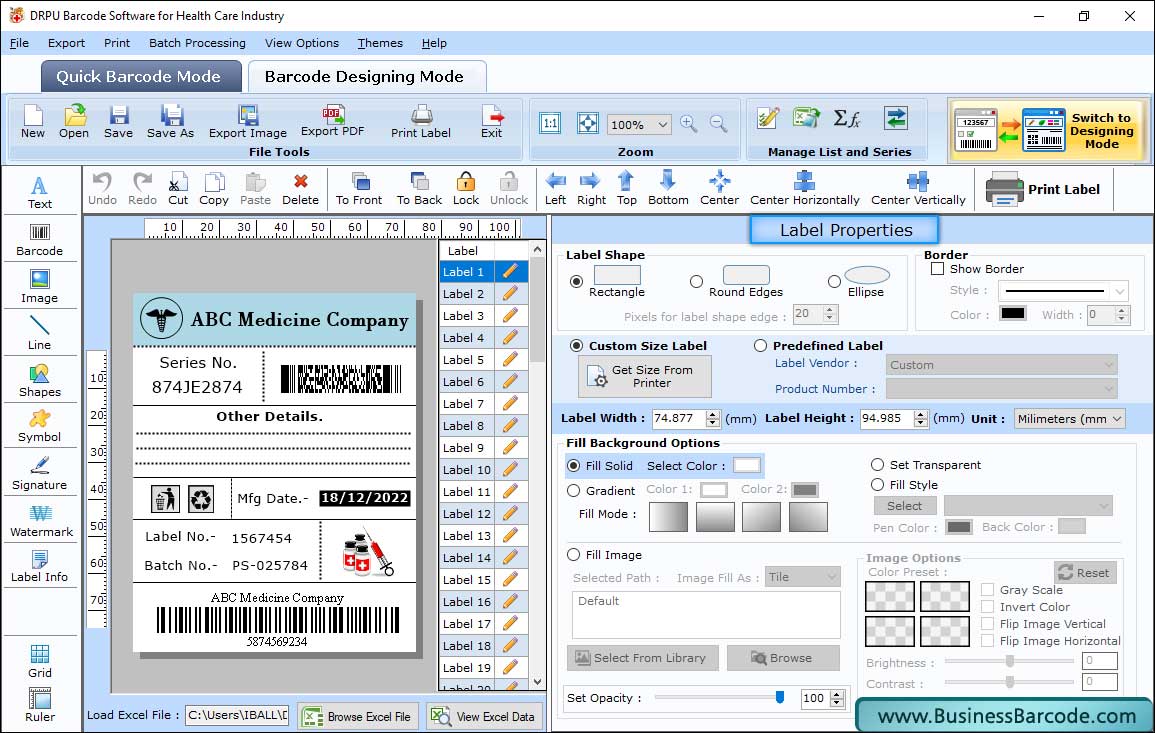Viewport: 1155px width, 733px height.
Task: Open the Label Vendor dropdown
Action: click(x=1001, y=365)
